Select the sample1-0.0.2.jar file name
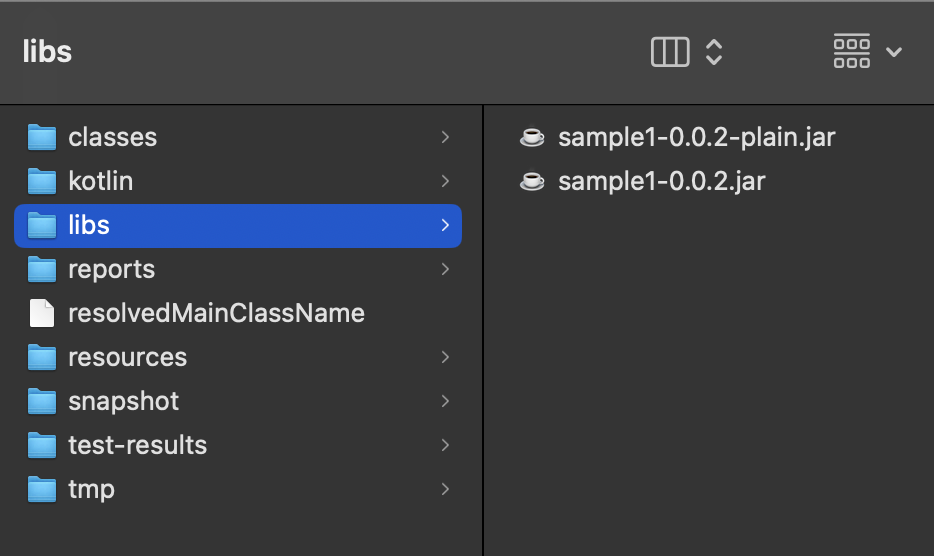Viewport: 934px width, 556px height. coord(661,181)
